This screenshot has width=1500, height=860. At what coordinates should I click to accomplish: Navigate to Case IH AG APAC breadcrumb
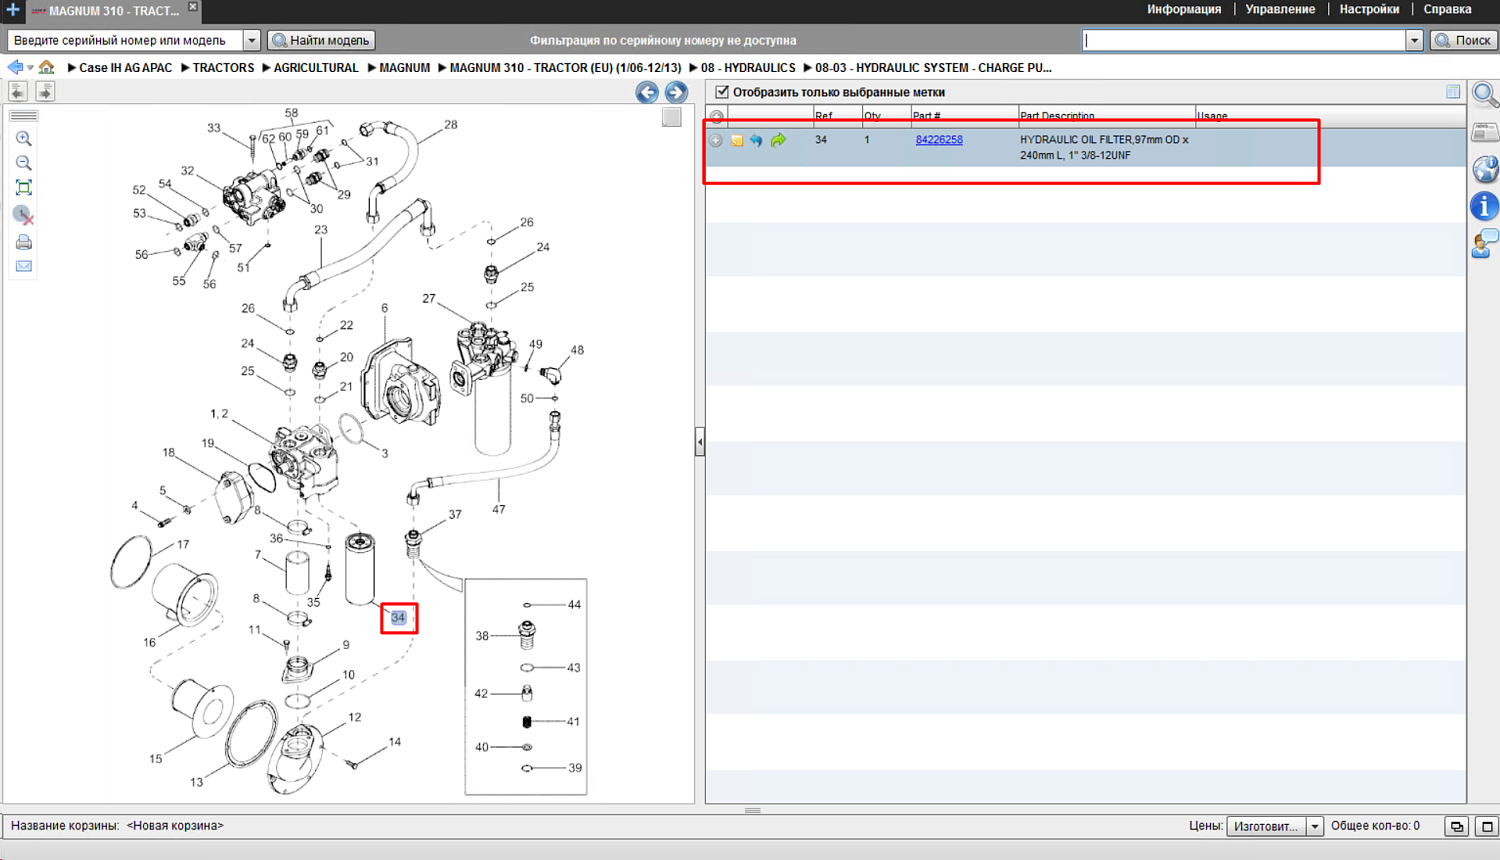click(x=126, y=68)
